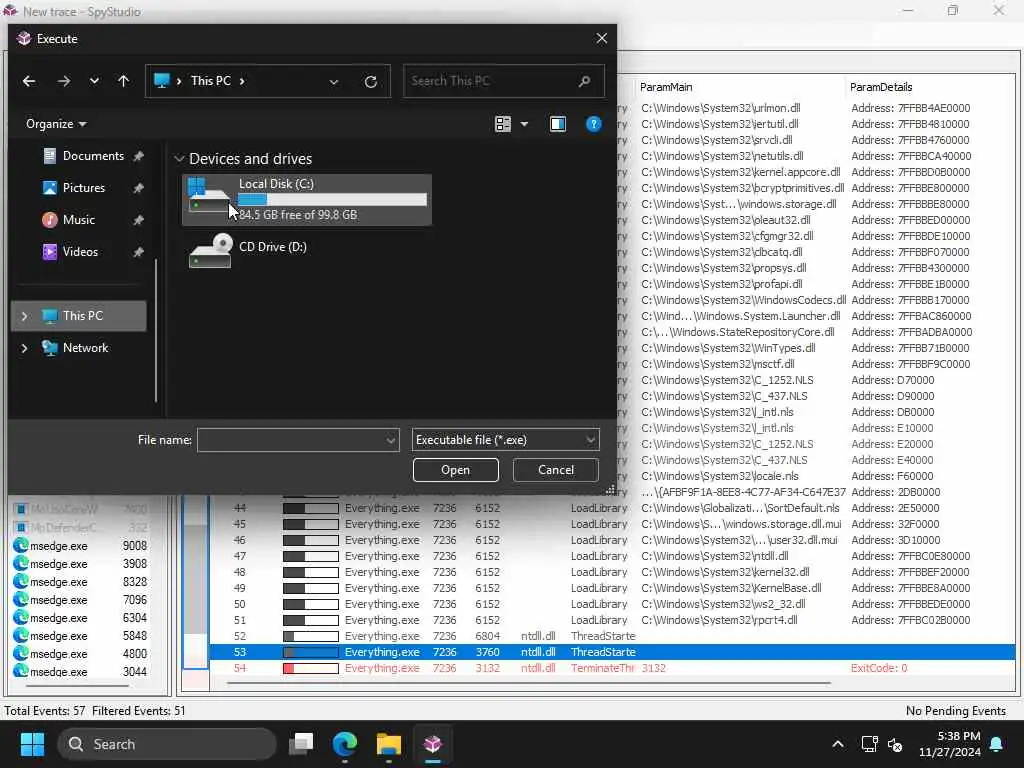Screen dimensions: 1024x768
Task: Select msedge.exe process 7096
Action: click(81, 600)
